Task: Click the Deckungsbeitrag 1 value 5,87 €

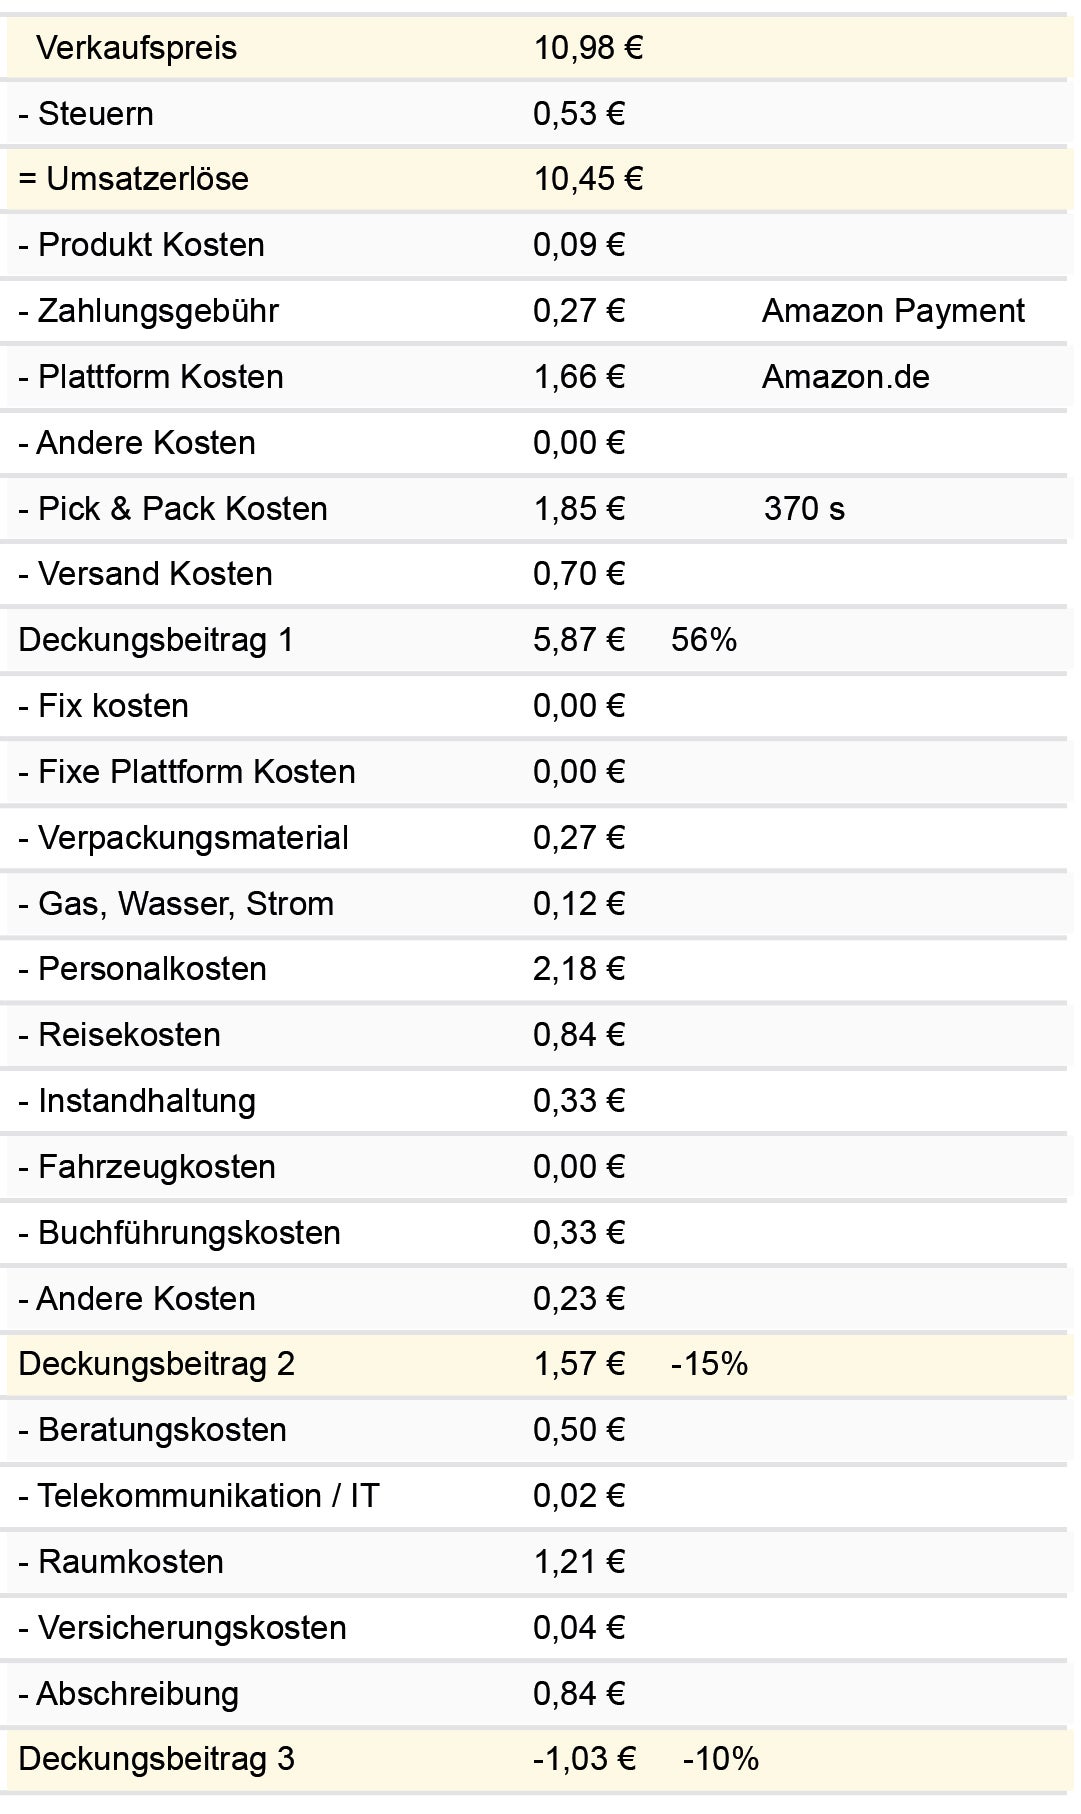Action: pos(579,640)
